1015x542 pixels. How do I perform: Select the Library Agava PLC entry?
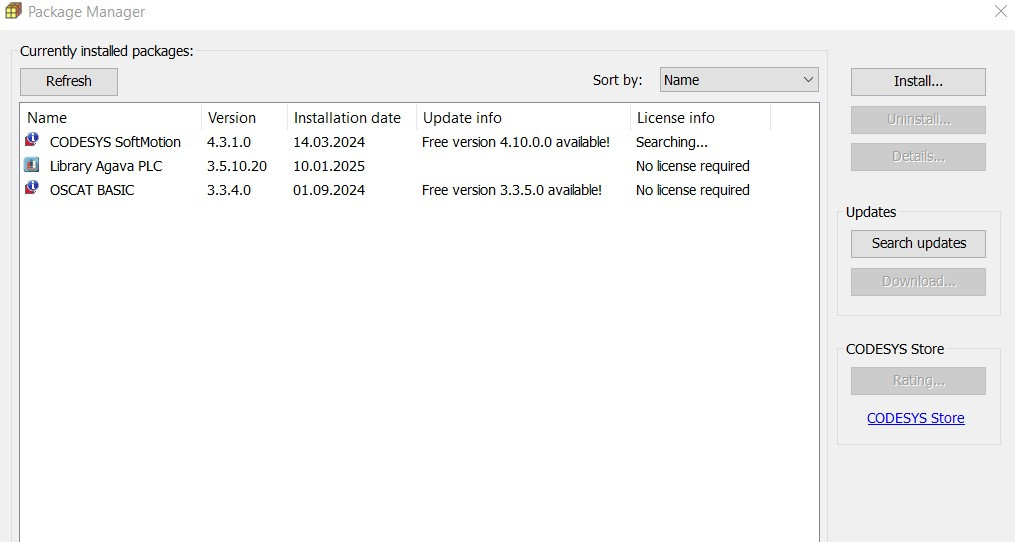106,166
